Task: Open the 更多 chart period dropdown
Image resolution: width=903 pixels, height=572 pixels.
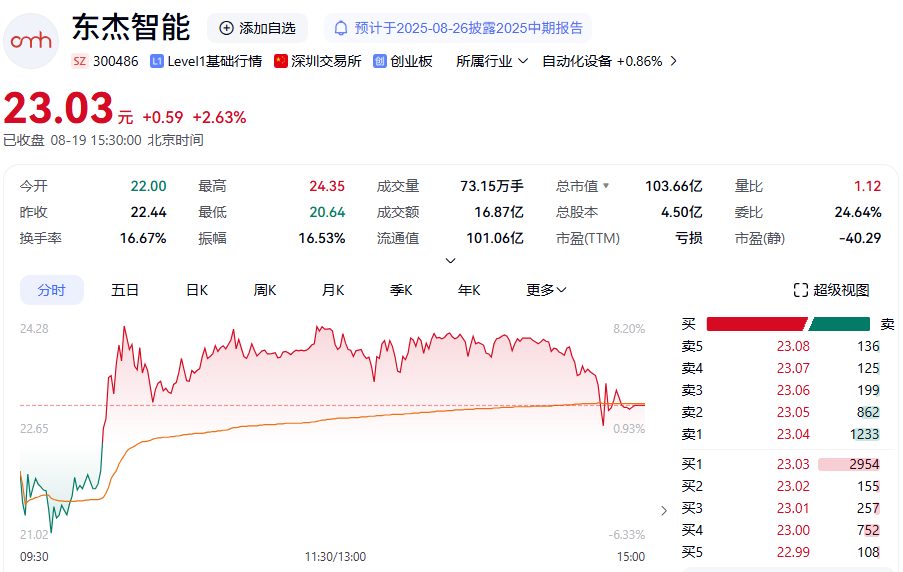Action: click(x=546, y=290)
